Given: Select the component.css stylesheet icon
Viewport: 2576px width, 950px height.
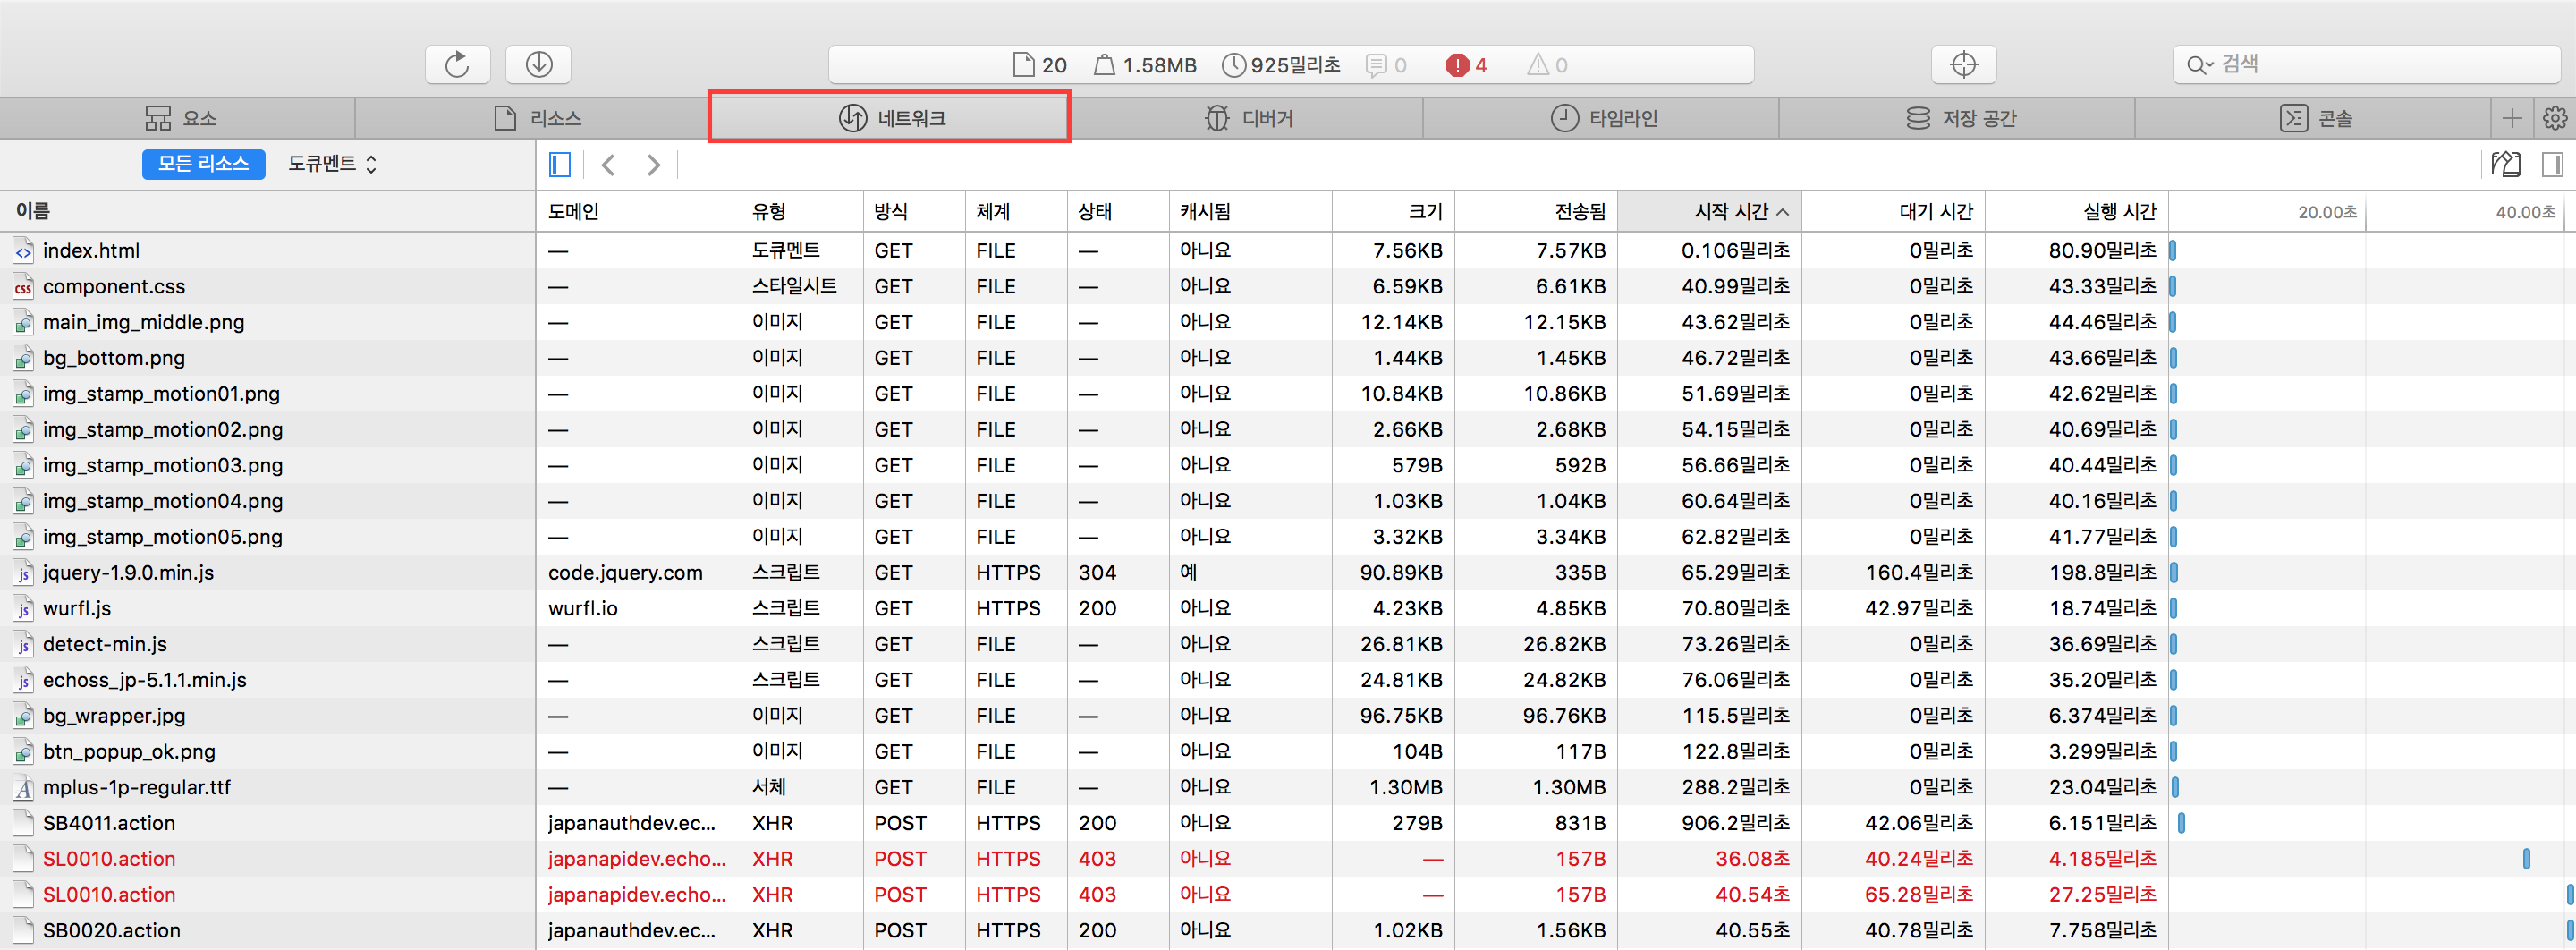Looking at the screenshot, I should pyautogui.click(x=23, y=287).
